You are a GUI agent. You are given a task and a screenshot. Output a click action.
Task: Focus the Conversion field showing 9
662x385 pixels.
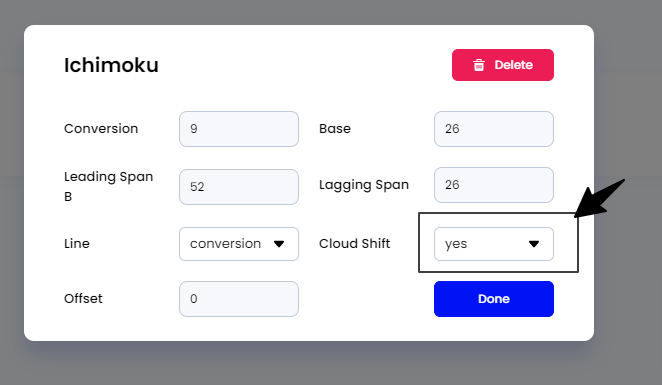tap(239, 129)
